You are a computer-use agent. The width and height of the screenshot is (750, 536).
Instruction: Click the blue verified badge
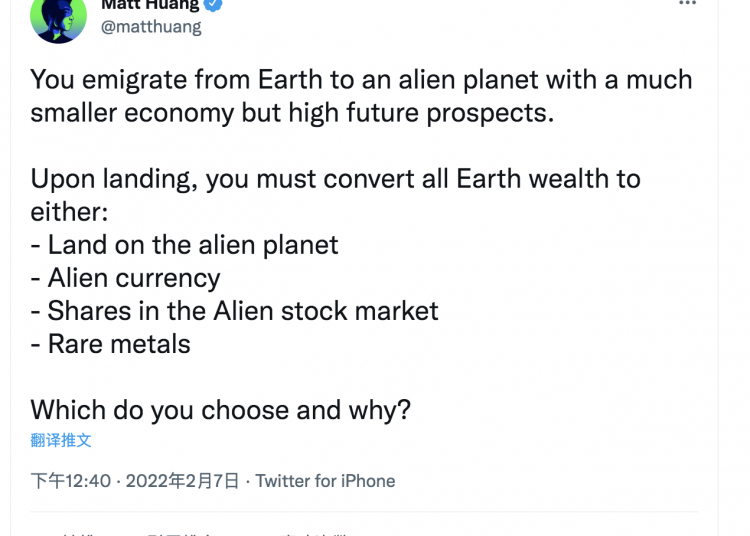(x=213, y=5)
